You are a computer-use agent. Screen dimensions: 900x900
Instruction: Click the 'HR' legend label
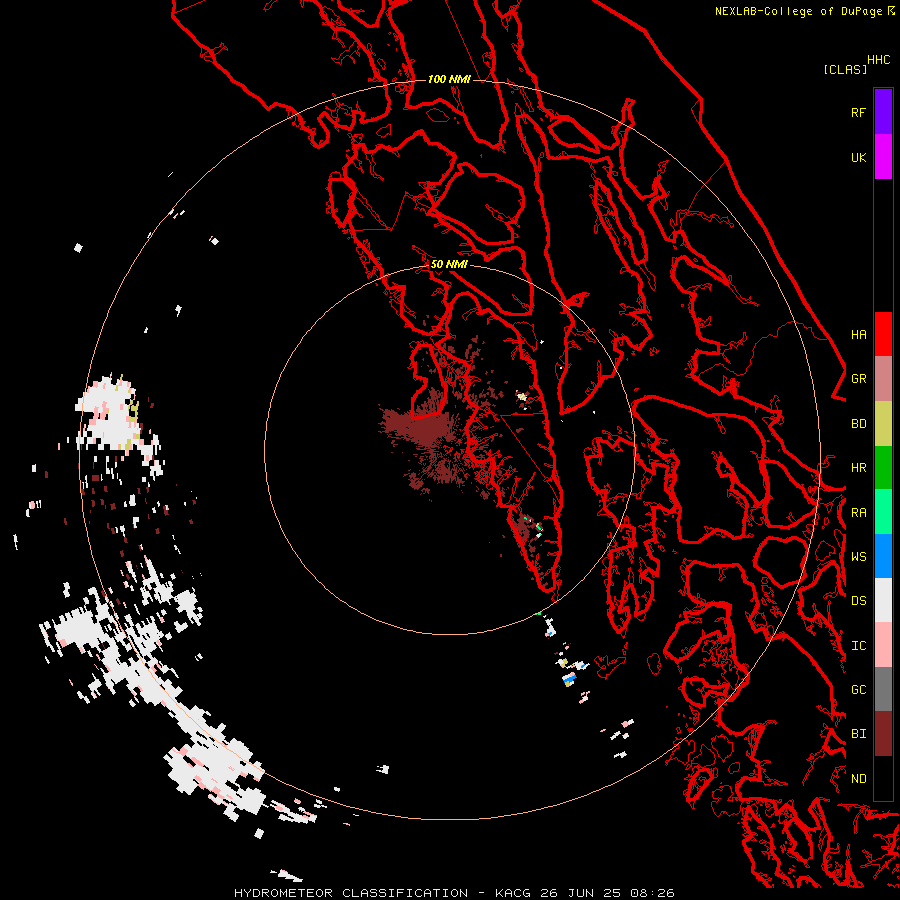click(x=858, y=468)
